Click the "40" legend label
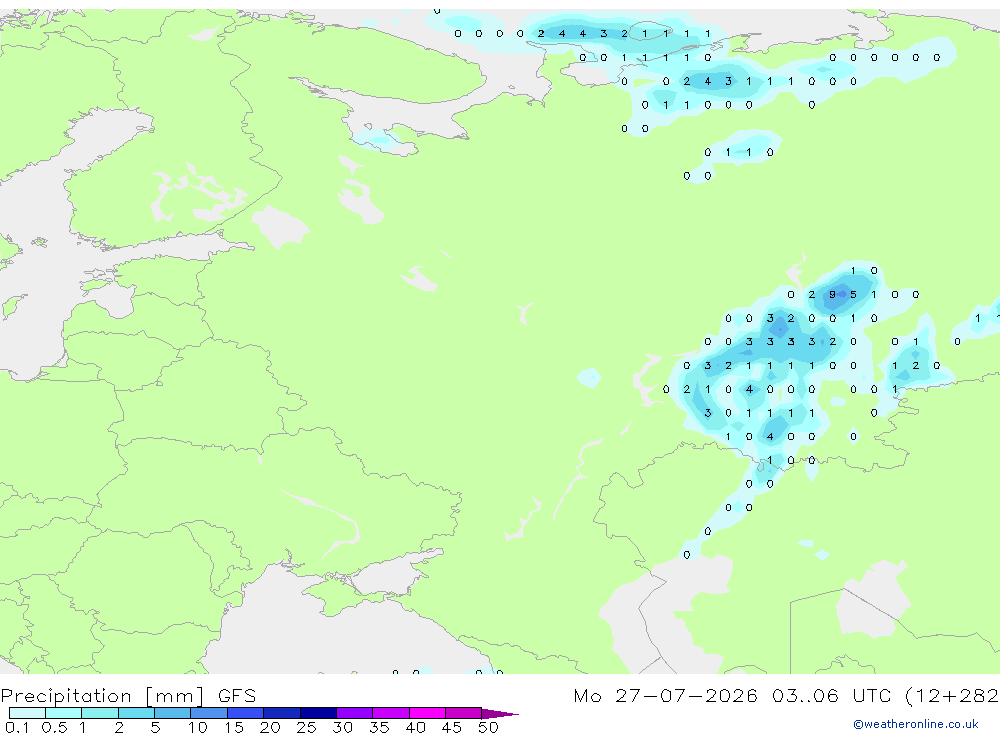The width and height of the screenshot is (1000, 733). tap(416, 727)
